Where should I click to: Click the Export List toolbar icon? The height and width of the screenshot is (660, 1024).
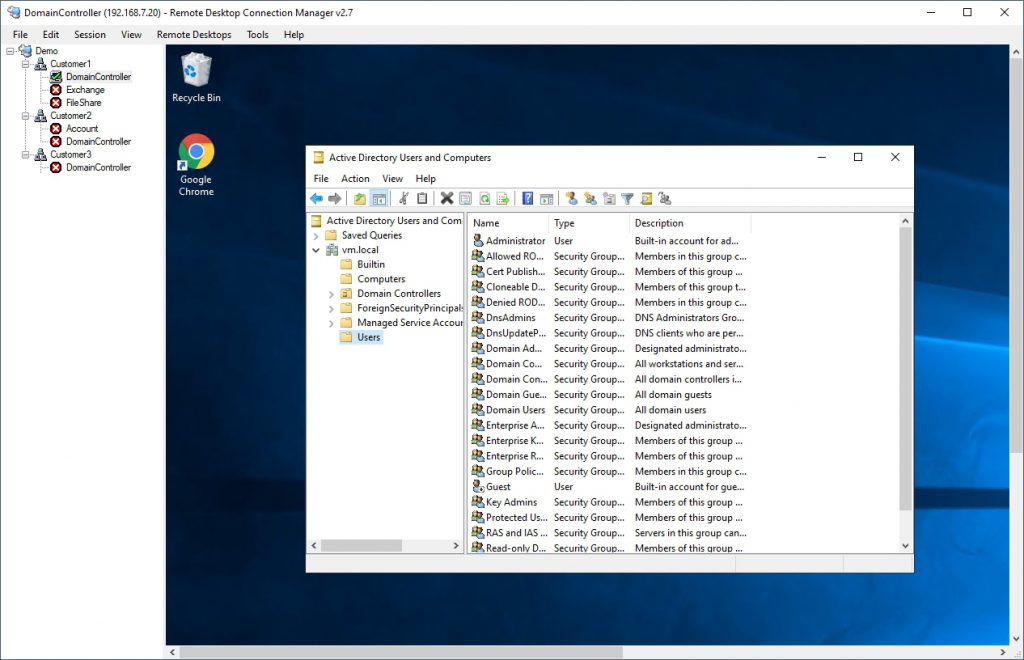pos(504,197)
